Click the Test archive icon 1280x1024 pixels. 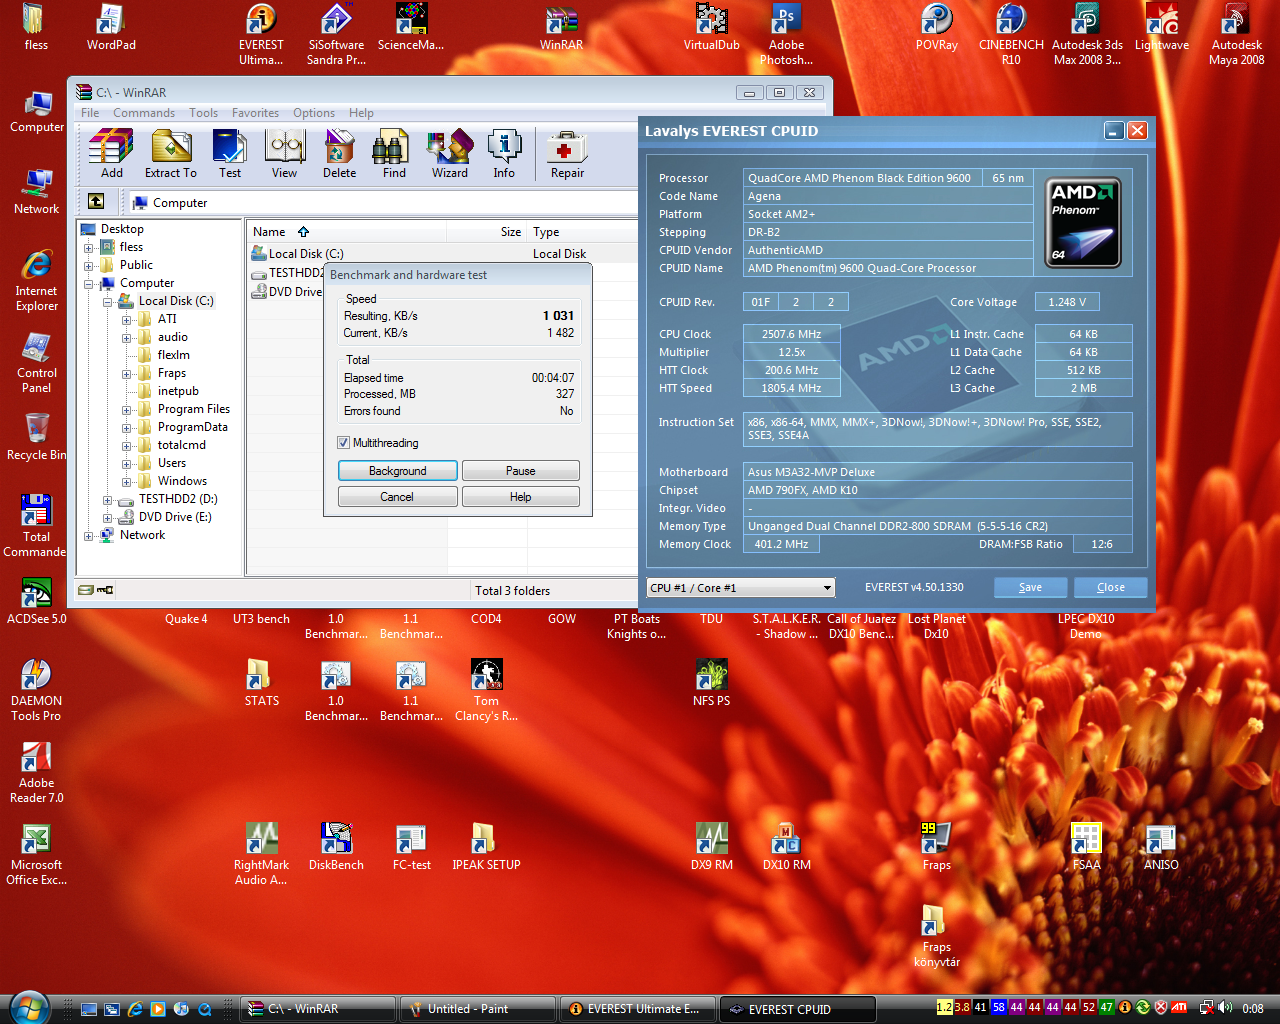tap(230, 154)
